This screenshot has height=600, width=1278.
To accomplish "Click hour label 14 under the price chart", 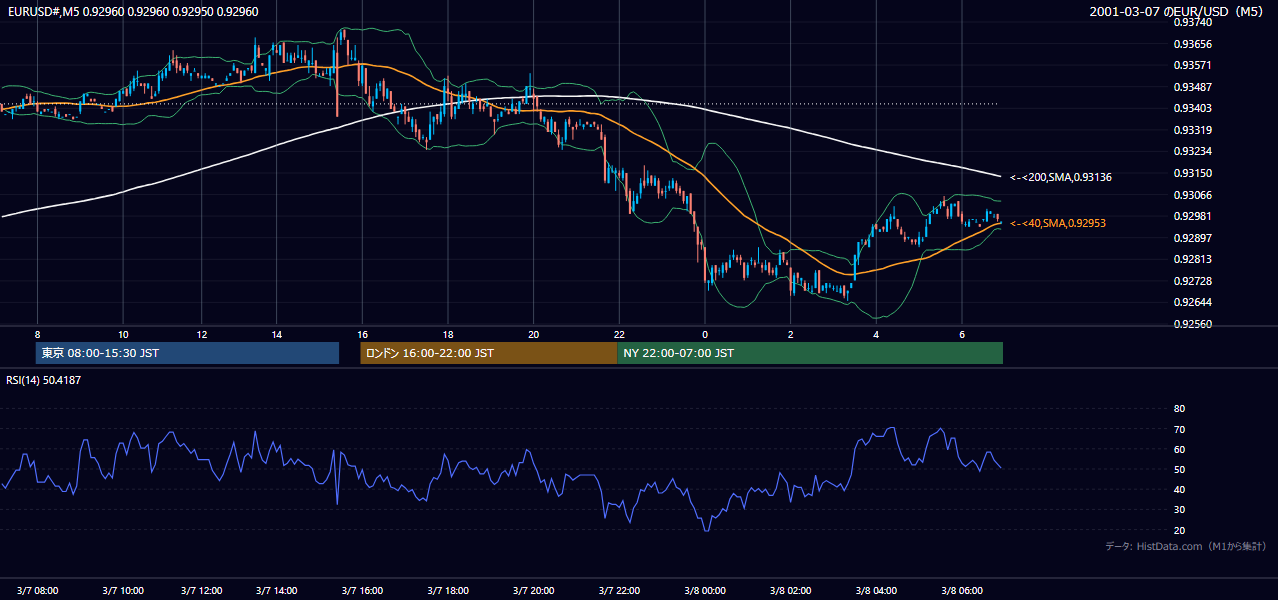I will 276,334.
